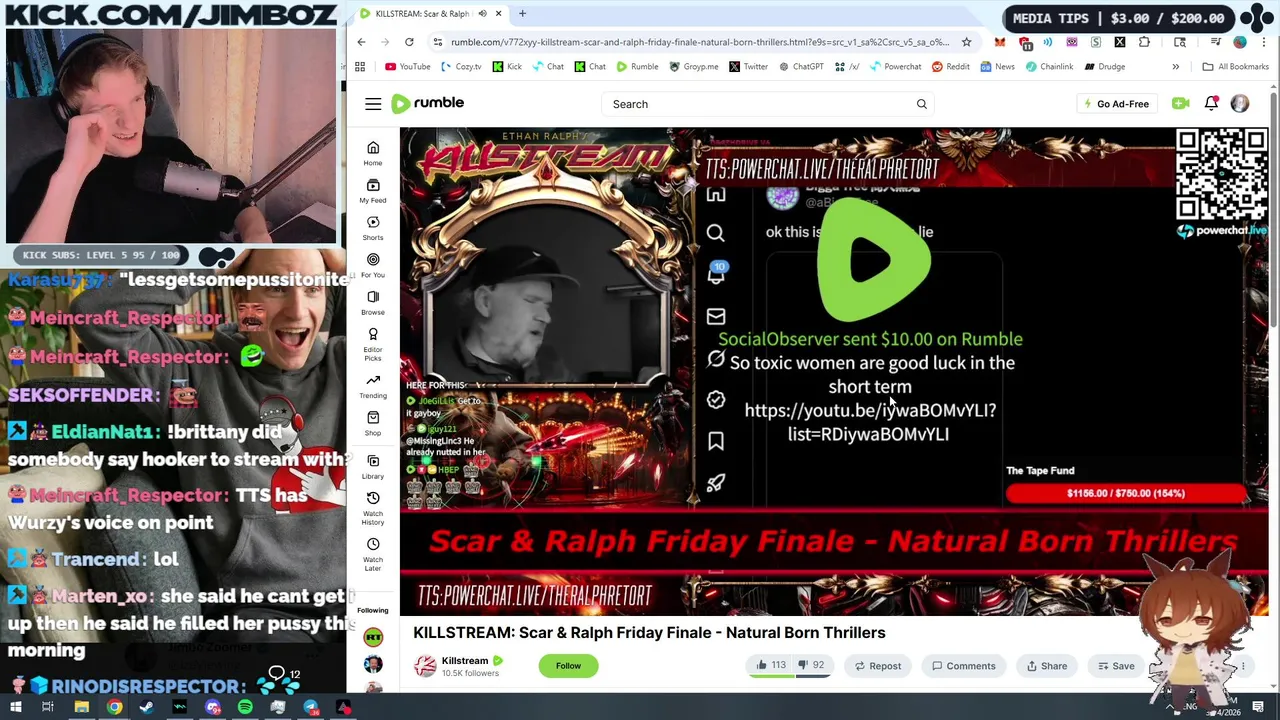Open the Rumble hamburger menu
Image resolution: width=1280 pixels, height=720 pixels.
[373, 104]
